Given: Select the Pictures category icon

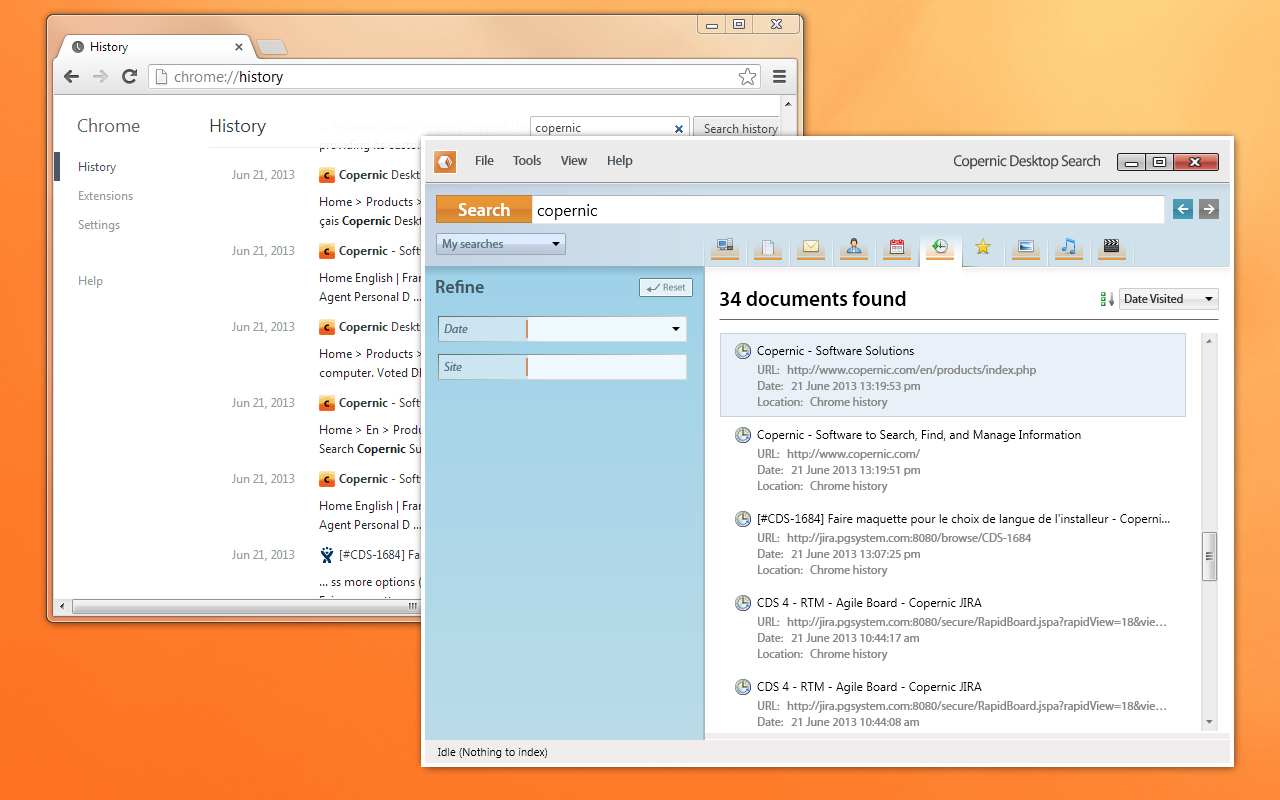Looking at the screenshot, I should 1025,247.
